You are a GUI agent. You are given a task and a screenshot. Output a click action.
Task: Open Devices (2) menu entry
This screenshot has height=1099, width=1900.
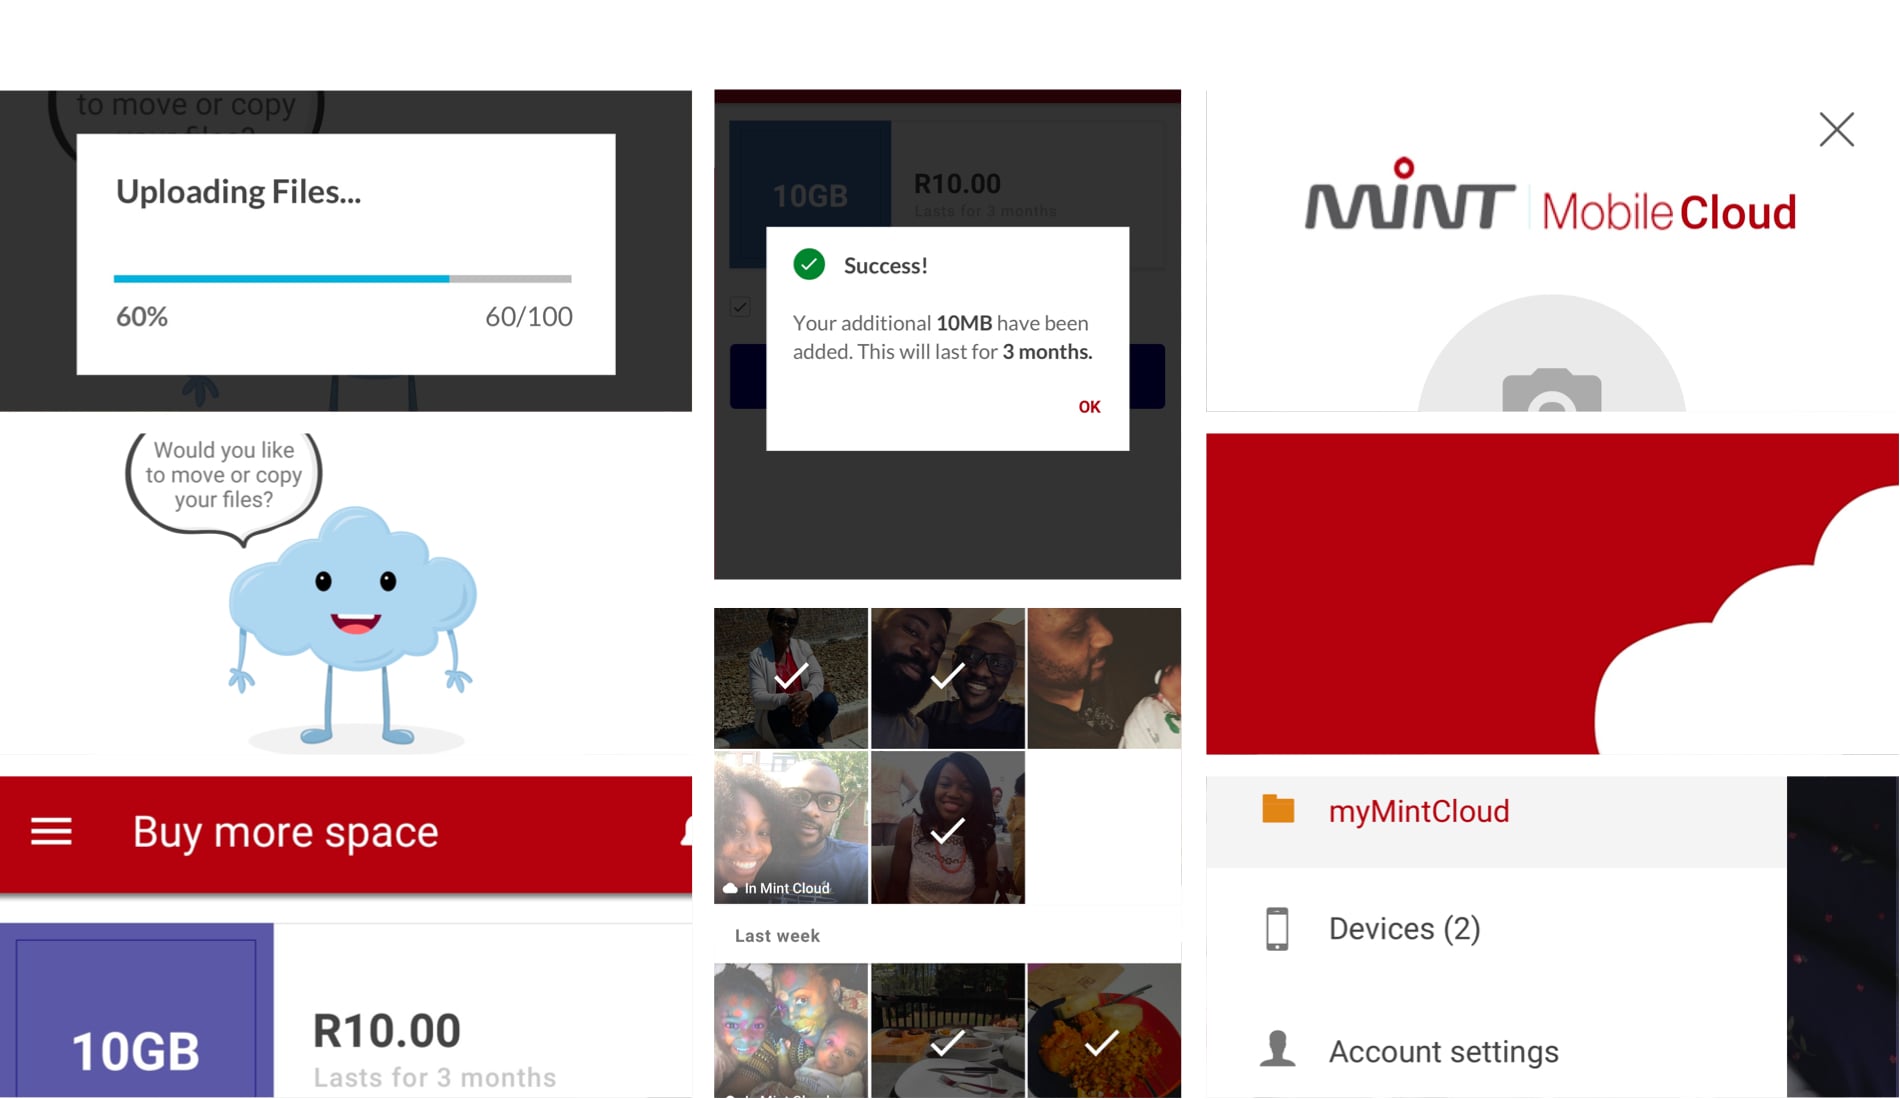[x=1496, y=928]
